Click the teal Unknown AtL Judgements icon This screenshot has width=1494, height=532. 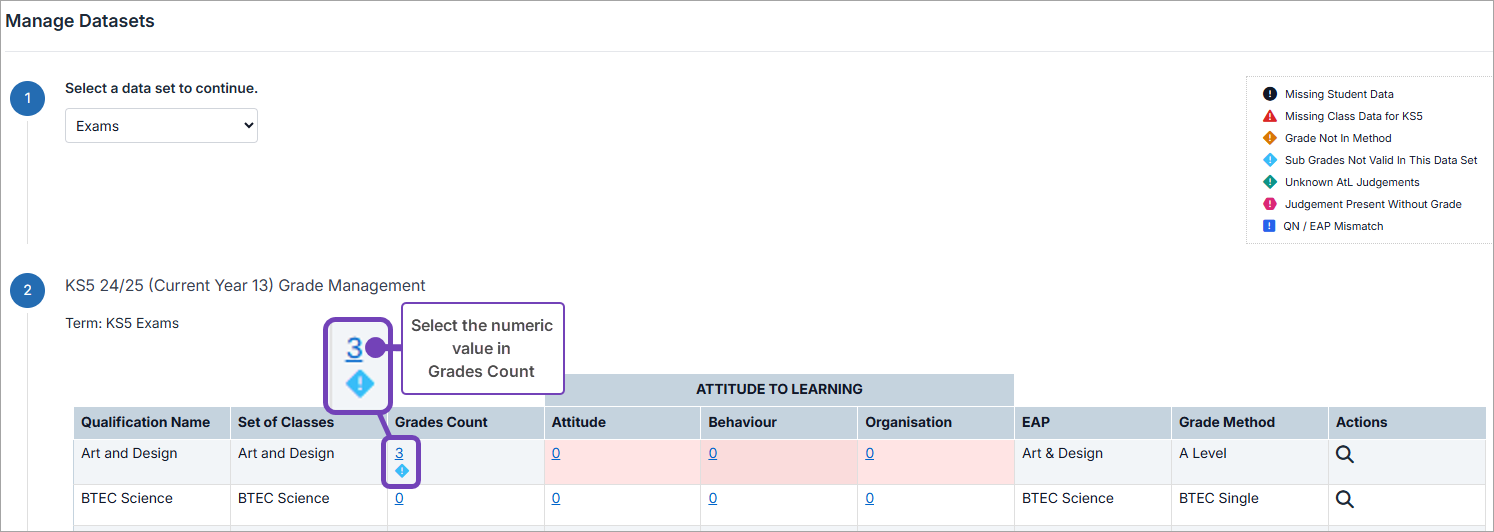click(x=1270, y=182)
